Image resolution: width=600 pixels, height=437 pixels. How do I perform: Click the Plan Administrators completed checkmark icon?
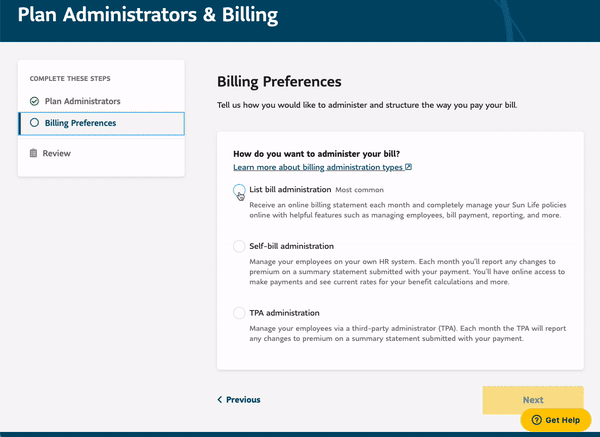34,101
